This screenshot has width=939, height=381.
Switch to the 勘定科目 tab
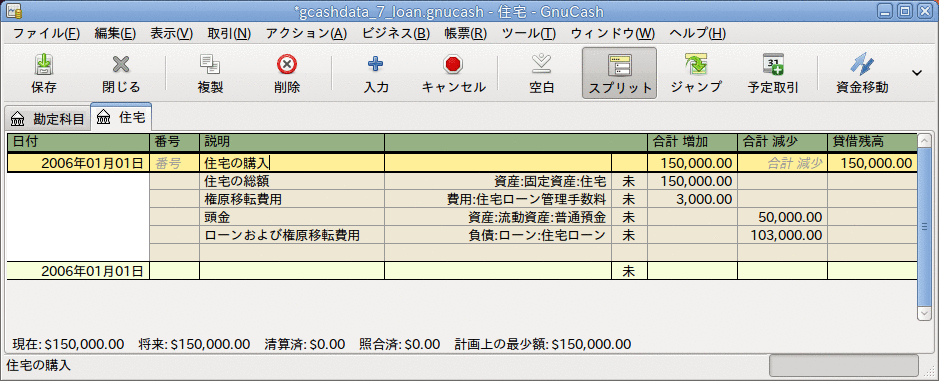click(x=48, y=119)
